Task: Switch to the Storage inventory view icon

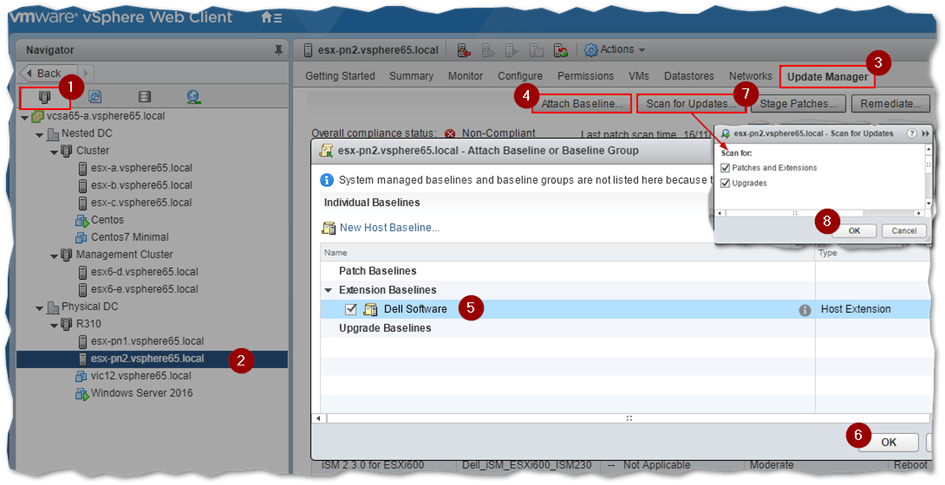Action: tap(145, 96)
